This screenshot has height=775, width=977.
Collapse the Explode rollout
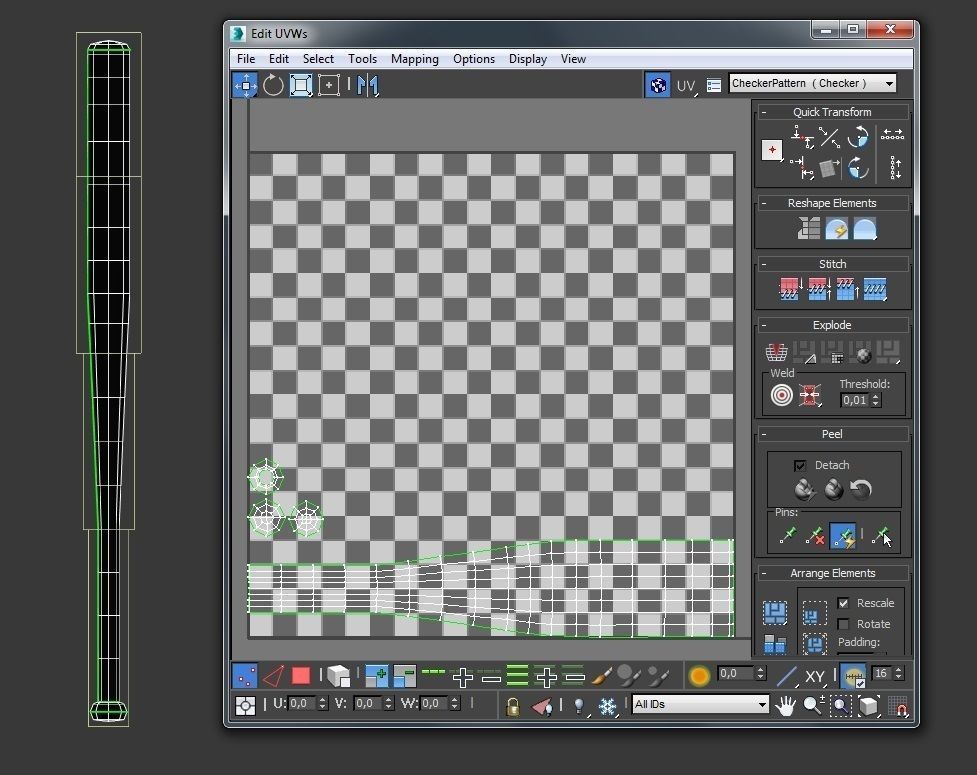(764, 325)
